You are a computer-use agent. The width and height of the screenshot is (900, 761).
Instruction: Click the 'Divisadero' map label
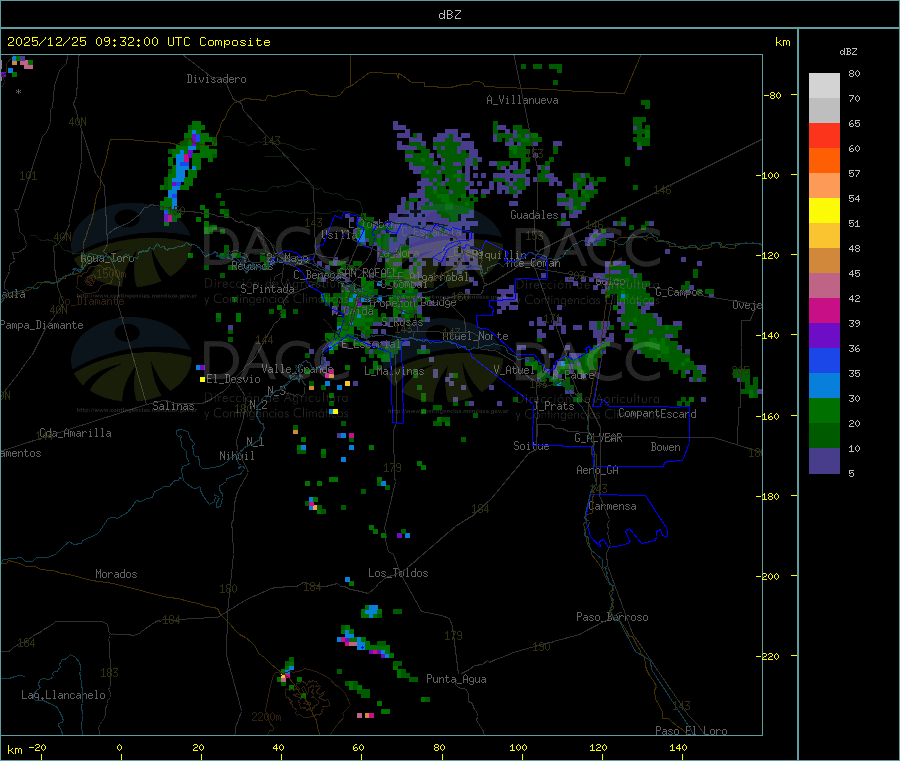[216, 79]
